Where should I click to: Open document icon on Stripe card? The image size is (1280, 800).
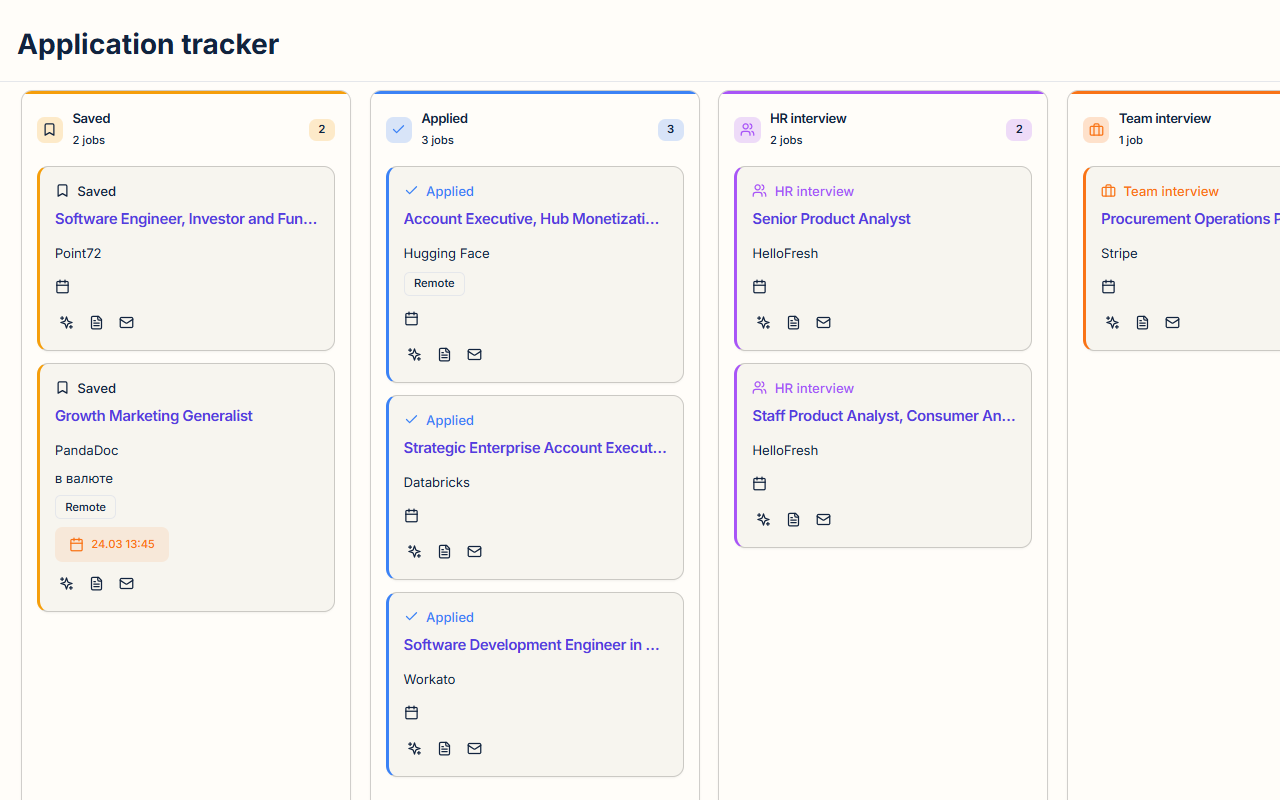(x=1142, y=322)
